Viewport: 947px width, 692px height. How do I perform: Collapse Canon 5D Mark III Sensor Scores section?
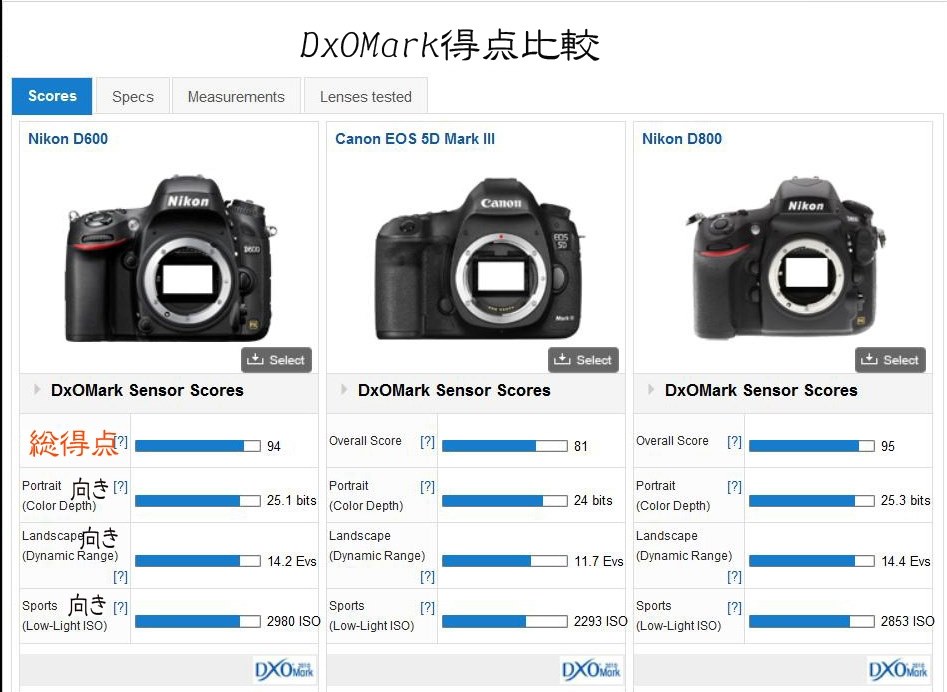coord(344,389)
